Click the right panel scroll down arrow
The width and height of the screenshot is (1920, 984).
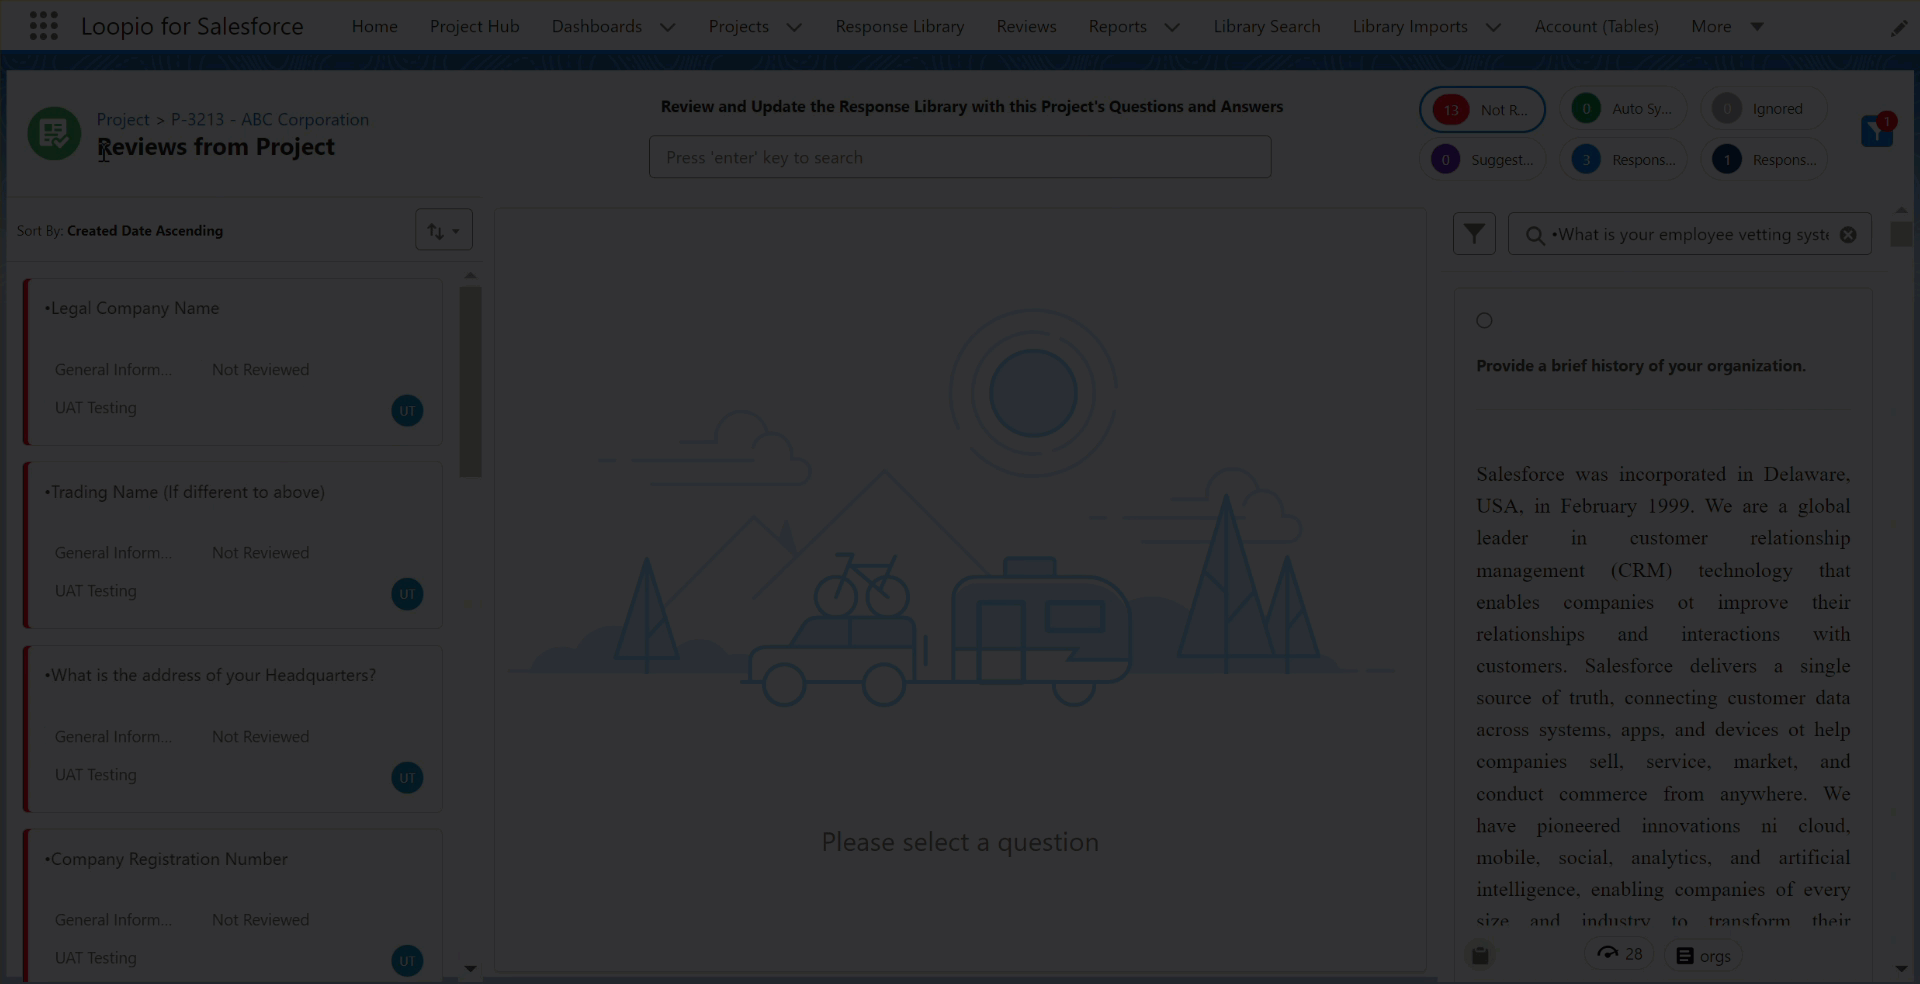(x=1901, y=969)
